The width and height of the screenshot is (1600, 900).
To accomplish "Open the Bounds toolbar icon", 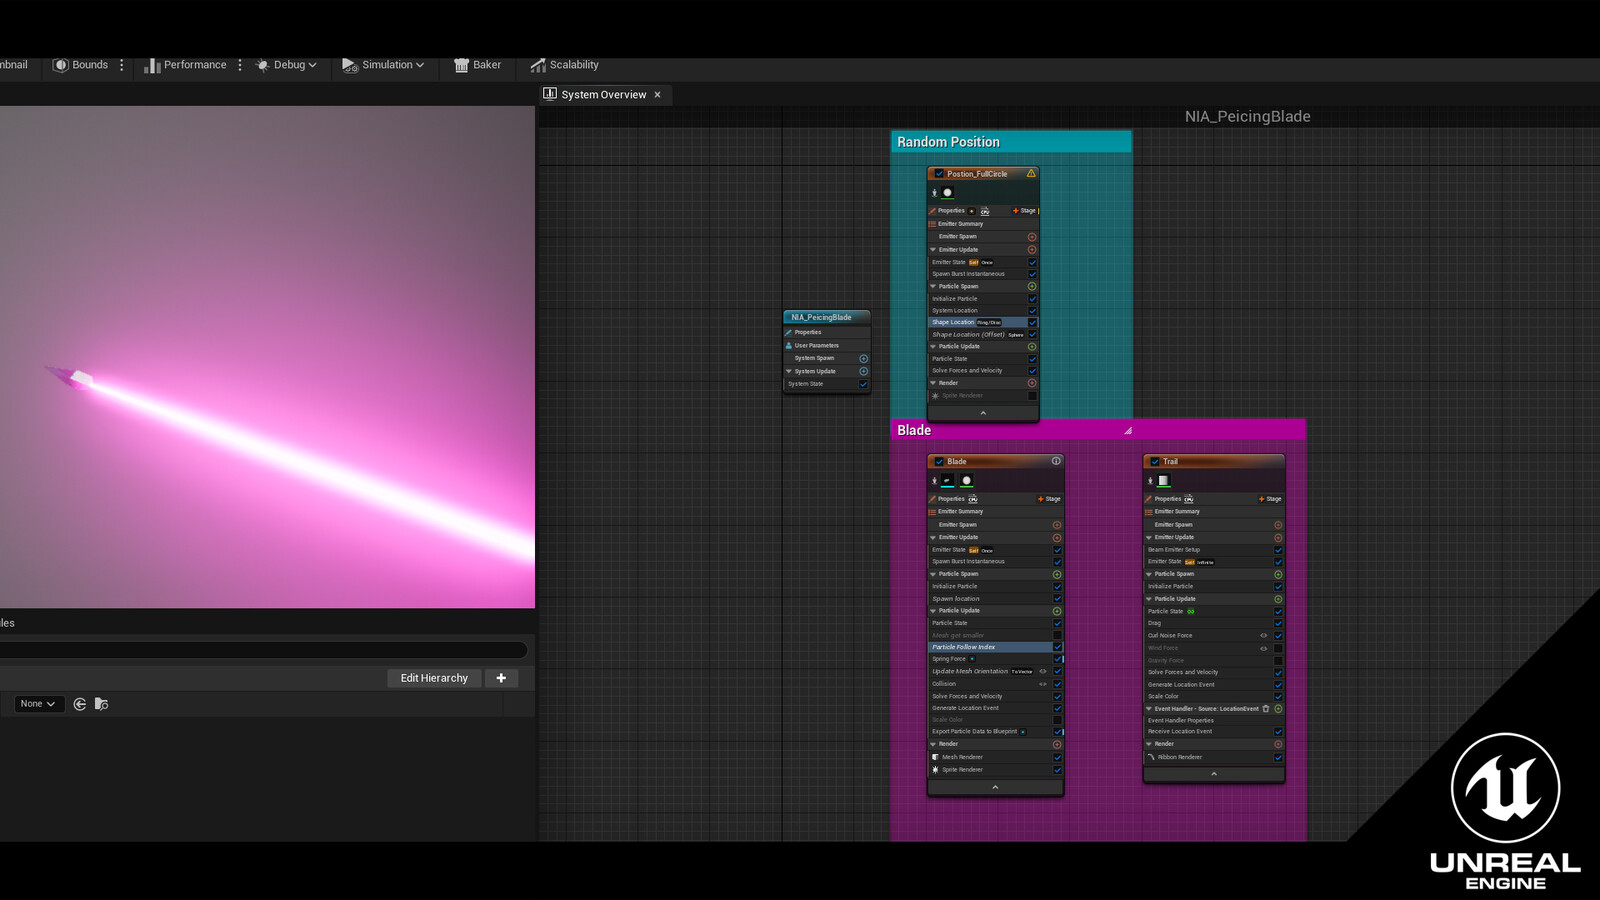I will click(x=81, y=64).
